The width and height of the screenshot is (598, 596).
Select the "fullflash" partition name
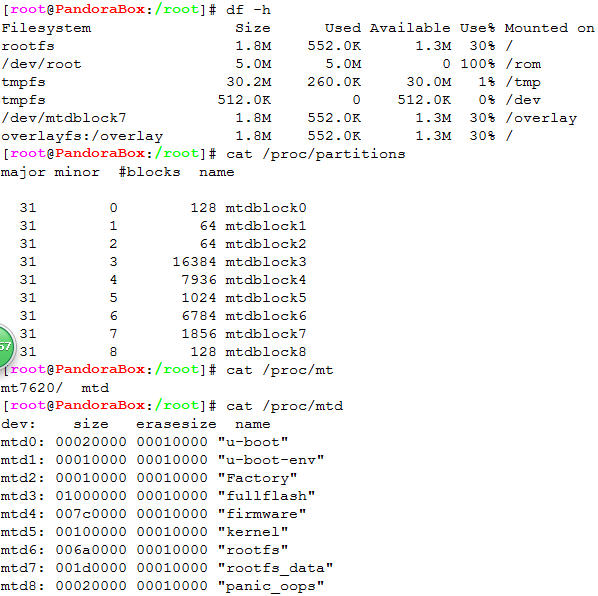266,496
